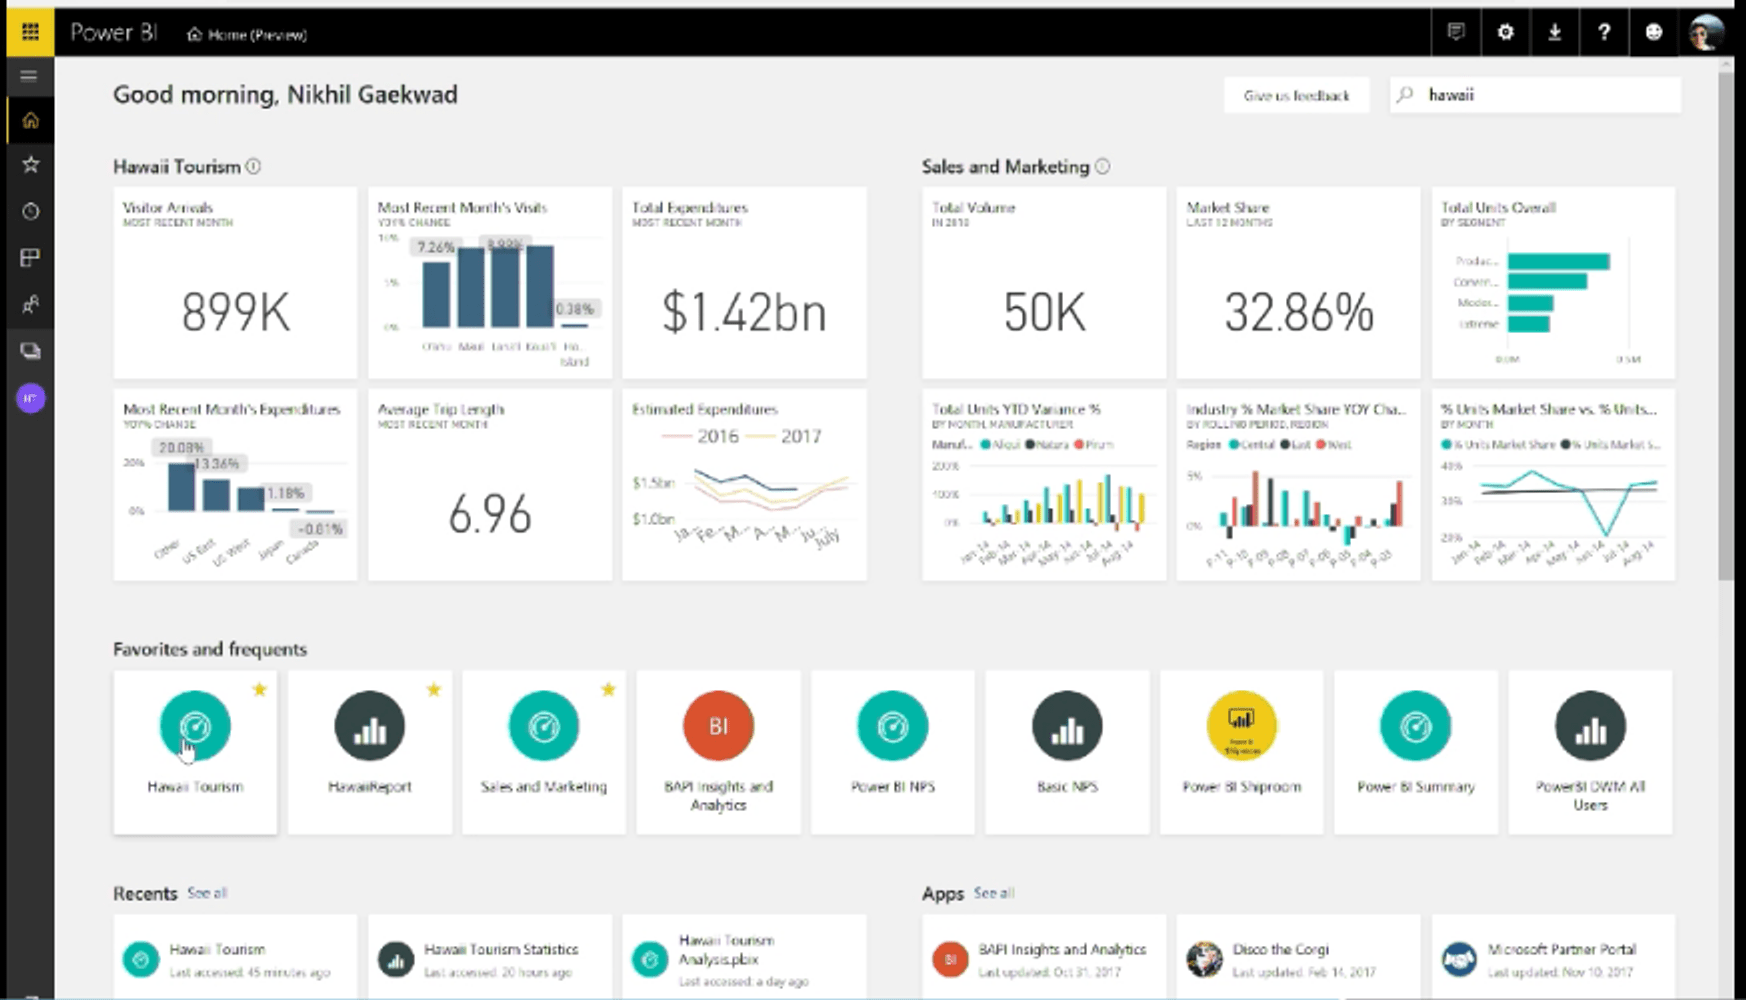Open Power BI Summary card
Screen dimensions: 1746x1000
[1416, 752]
